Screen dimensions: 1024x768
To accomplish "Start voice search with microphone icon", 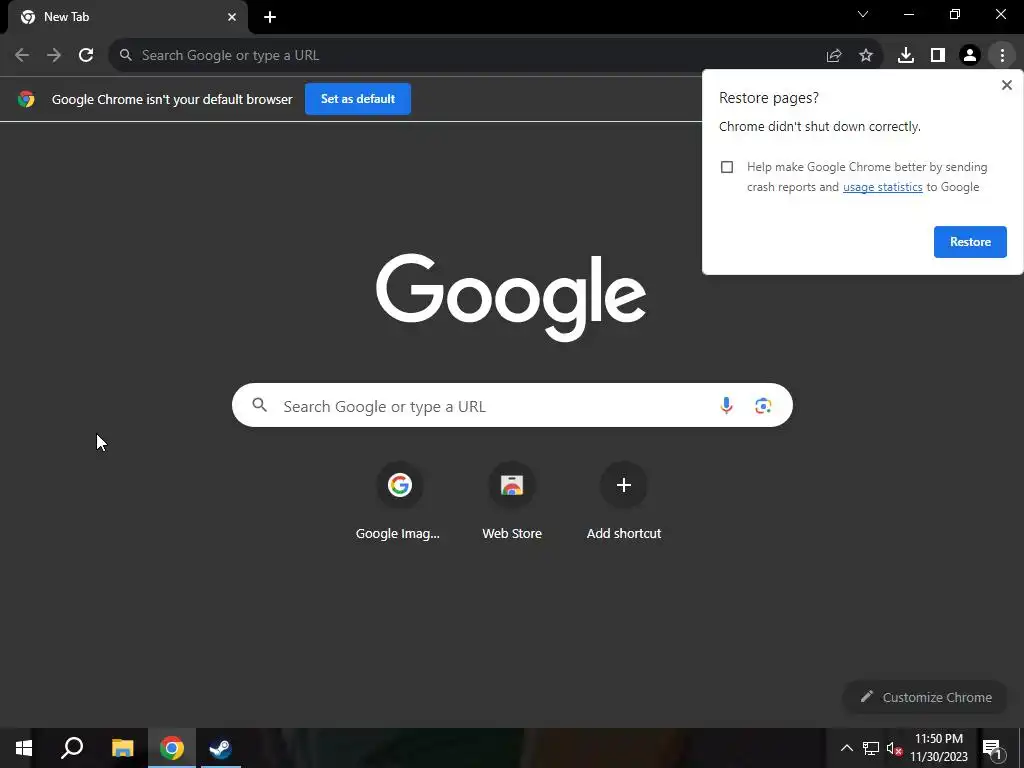I will click(726, 406).
